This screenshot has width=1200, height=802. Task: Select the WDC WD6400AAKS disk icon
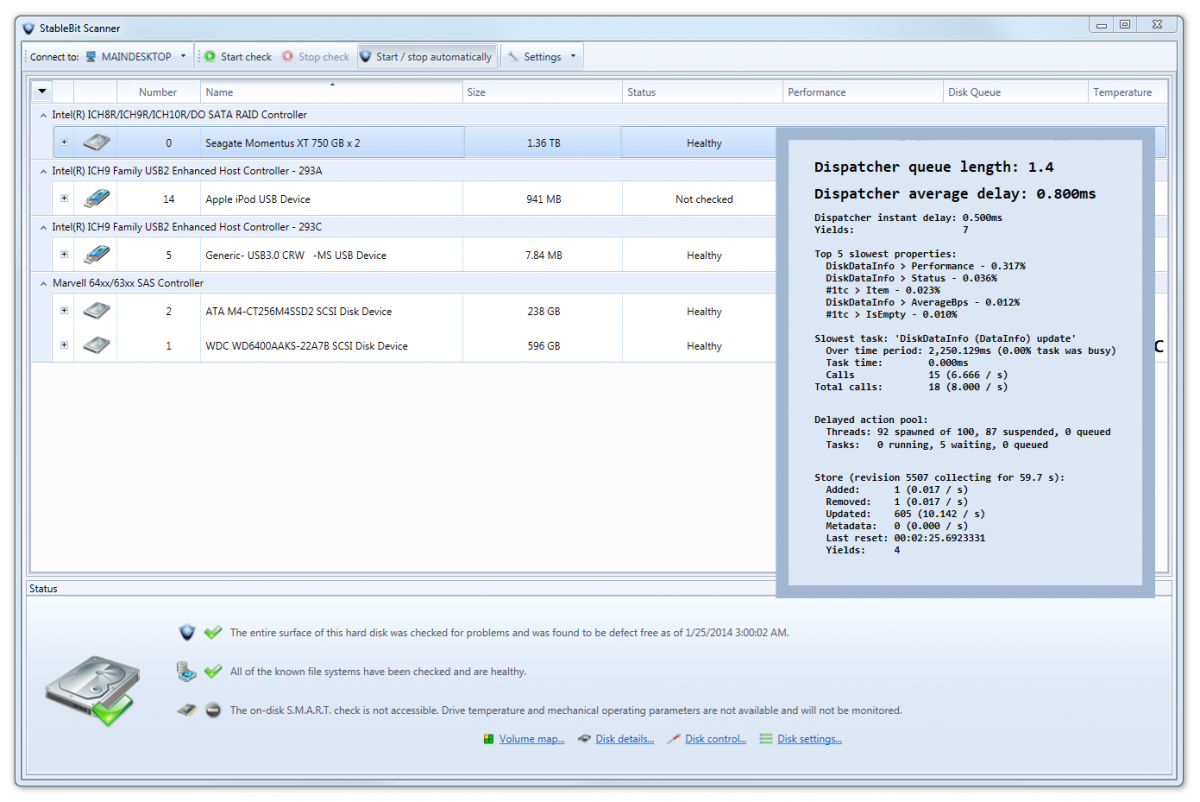97,346
